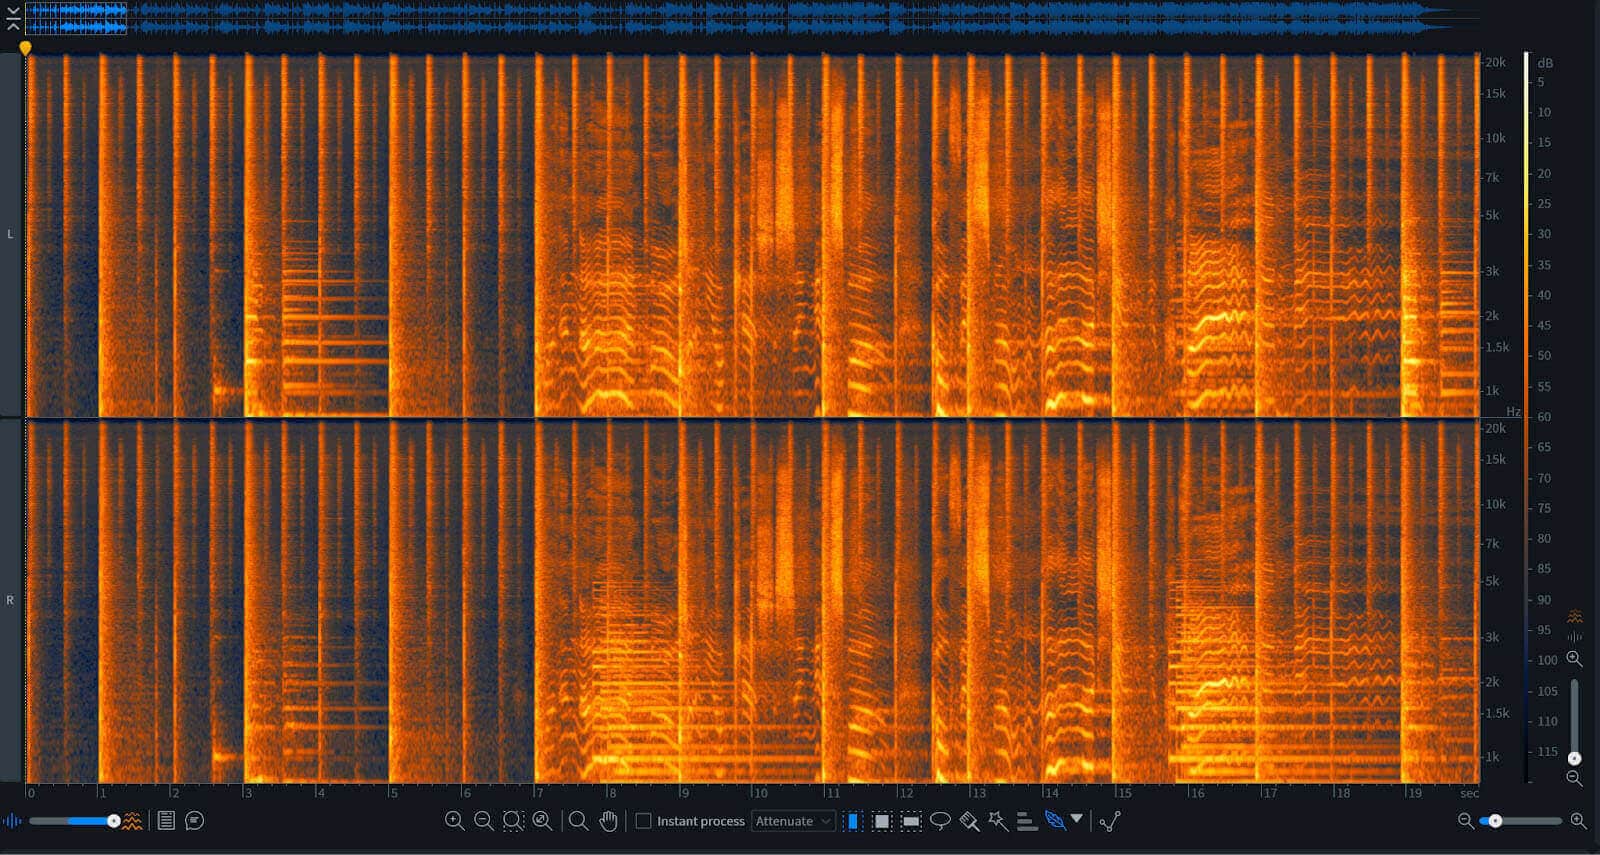Image resolution: width=1600 pixels, height=855 pixels.
Task: Click the dB color scale bar on right
Action: [1526, 417]
